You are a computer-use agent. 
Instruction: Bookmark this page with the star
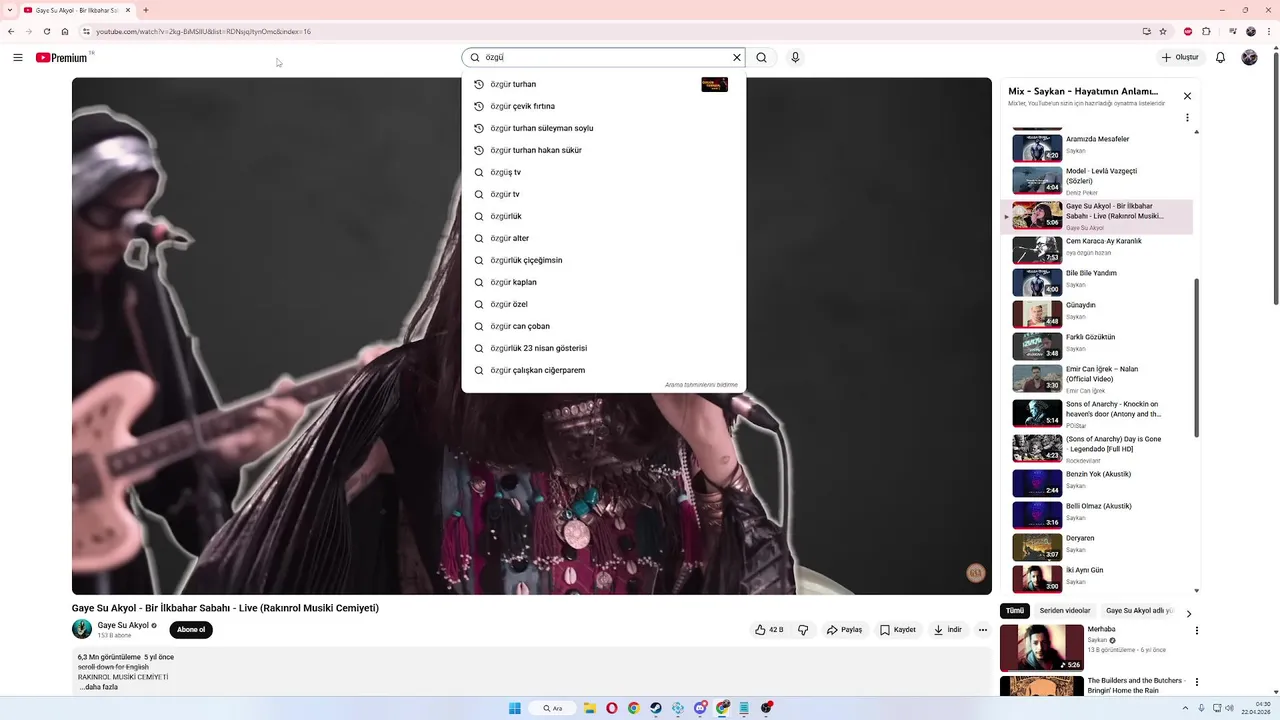pyautogui.click(x=1163, y=31)
